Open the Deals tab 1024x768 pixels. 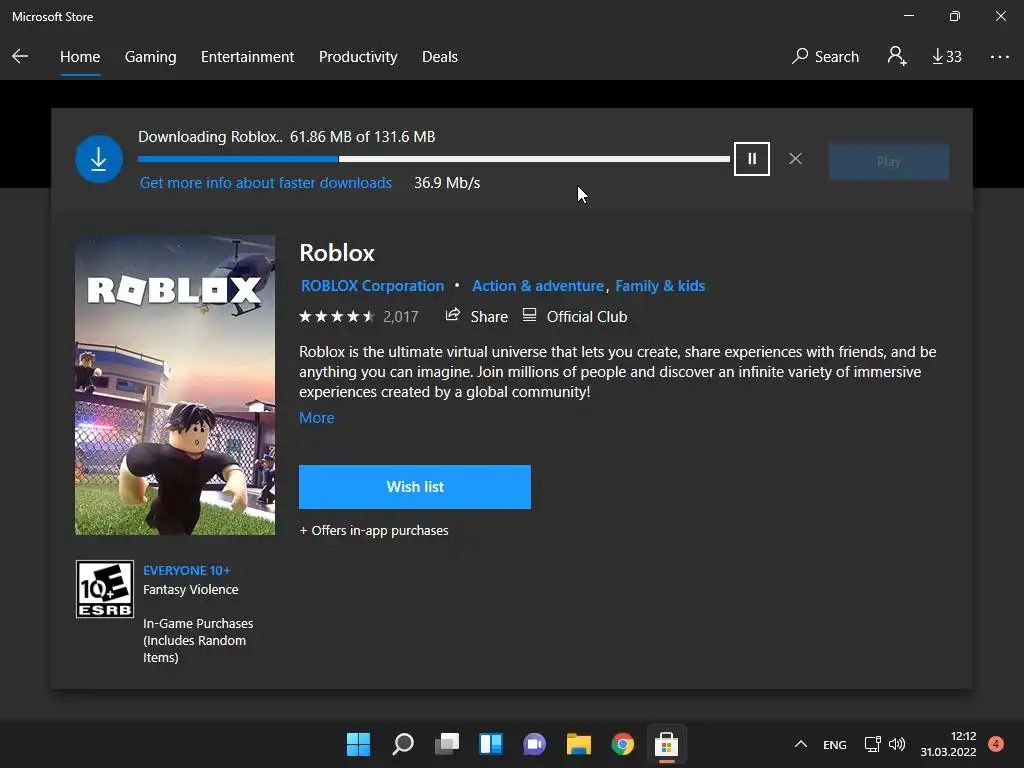click(440, 57)
